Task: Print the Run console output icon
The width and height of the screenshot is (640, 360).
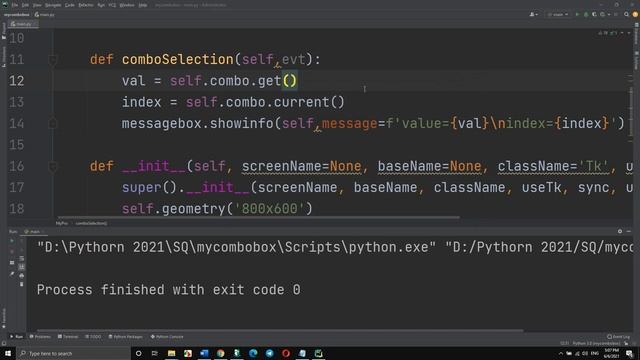Action: click(x=22, y=276)
